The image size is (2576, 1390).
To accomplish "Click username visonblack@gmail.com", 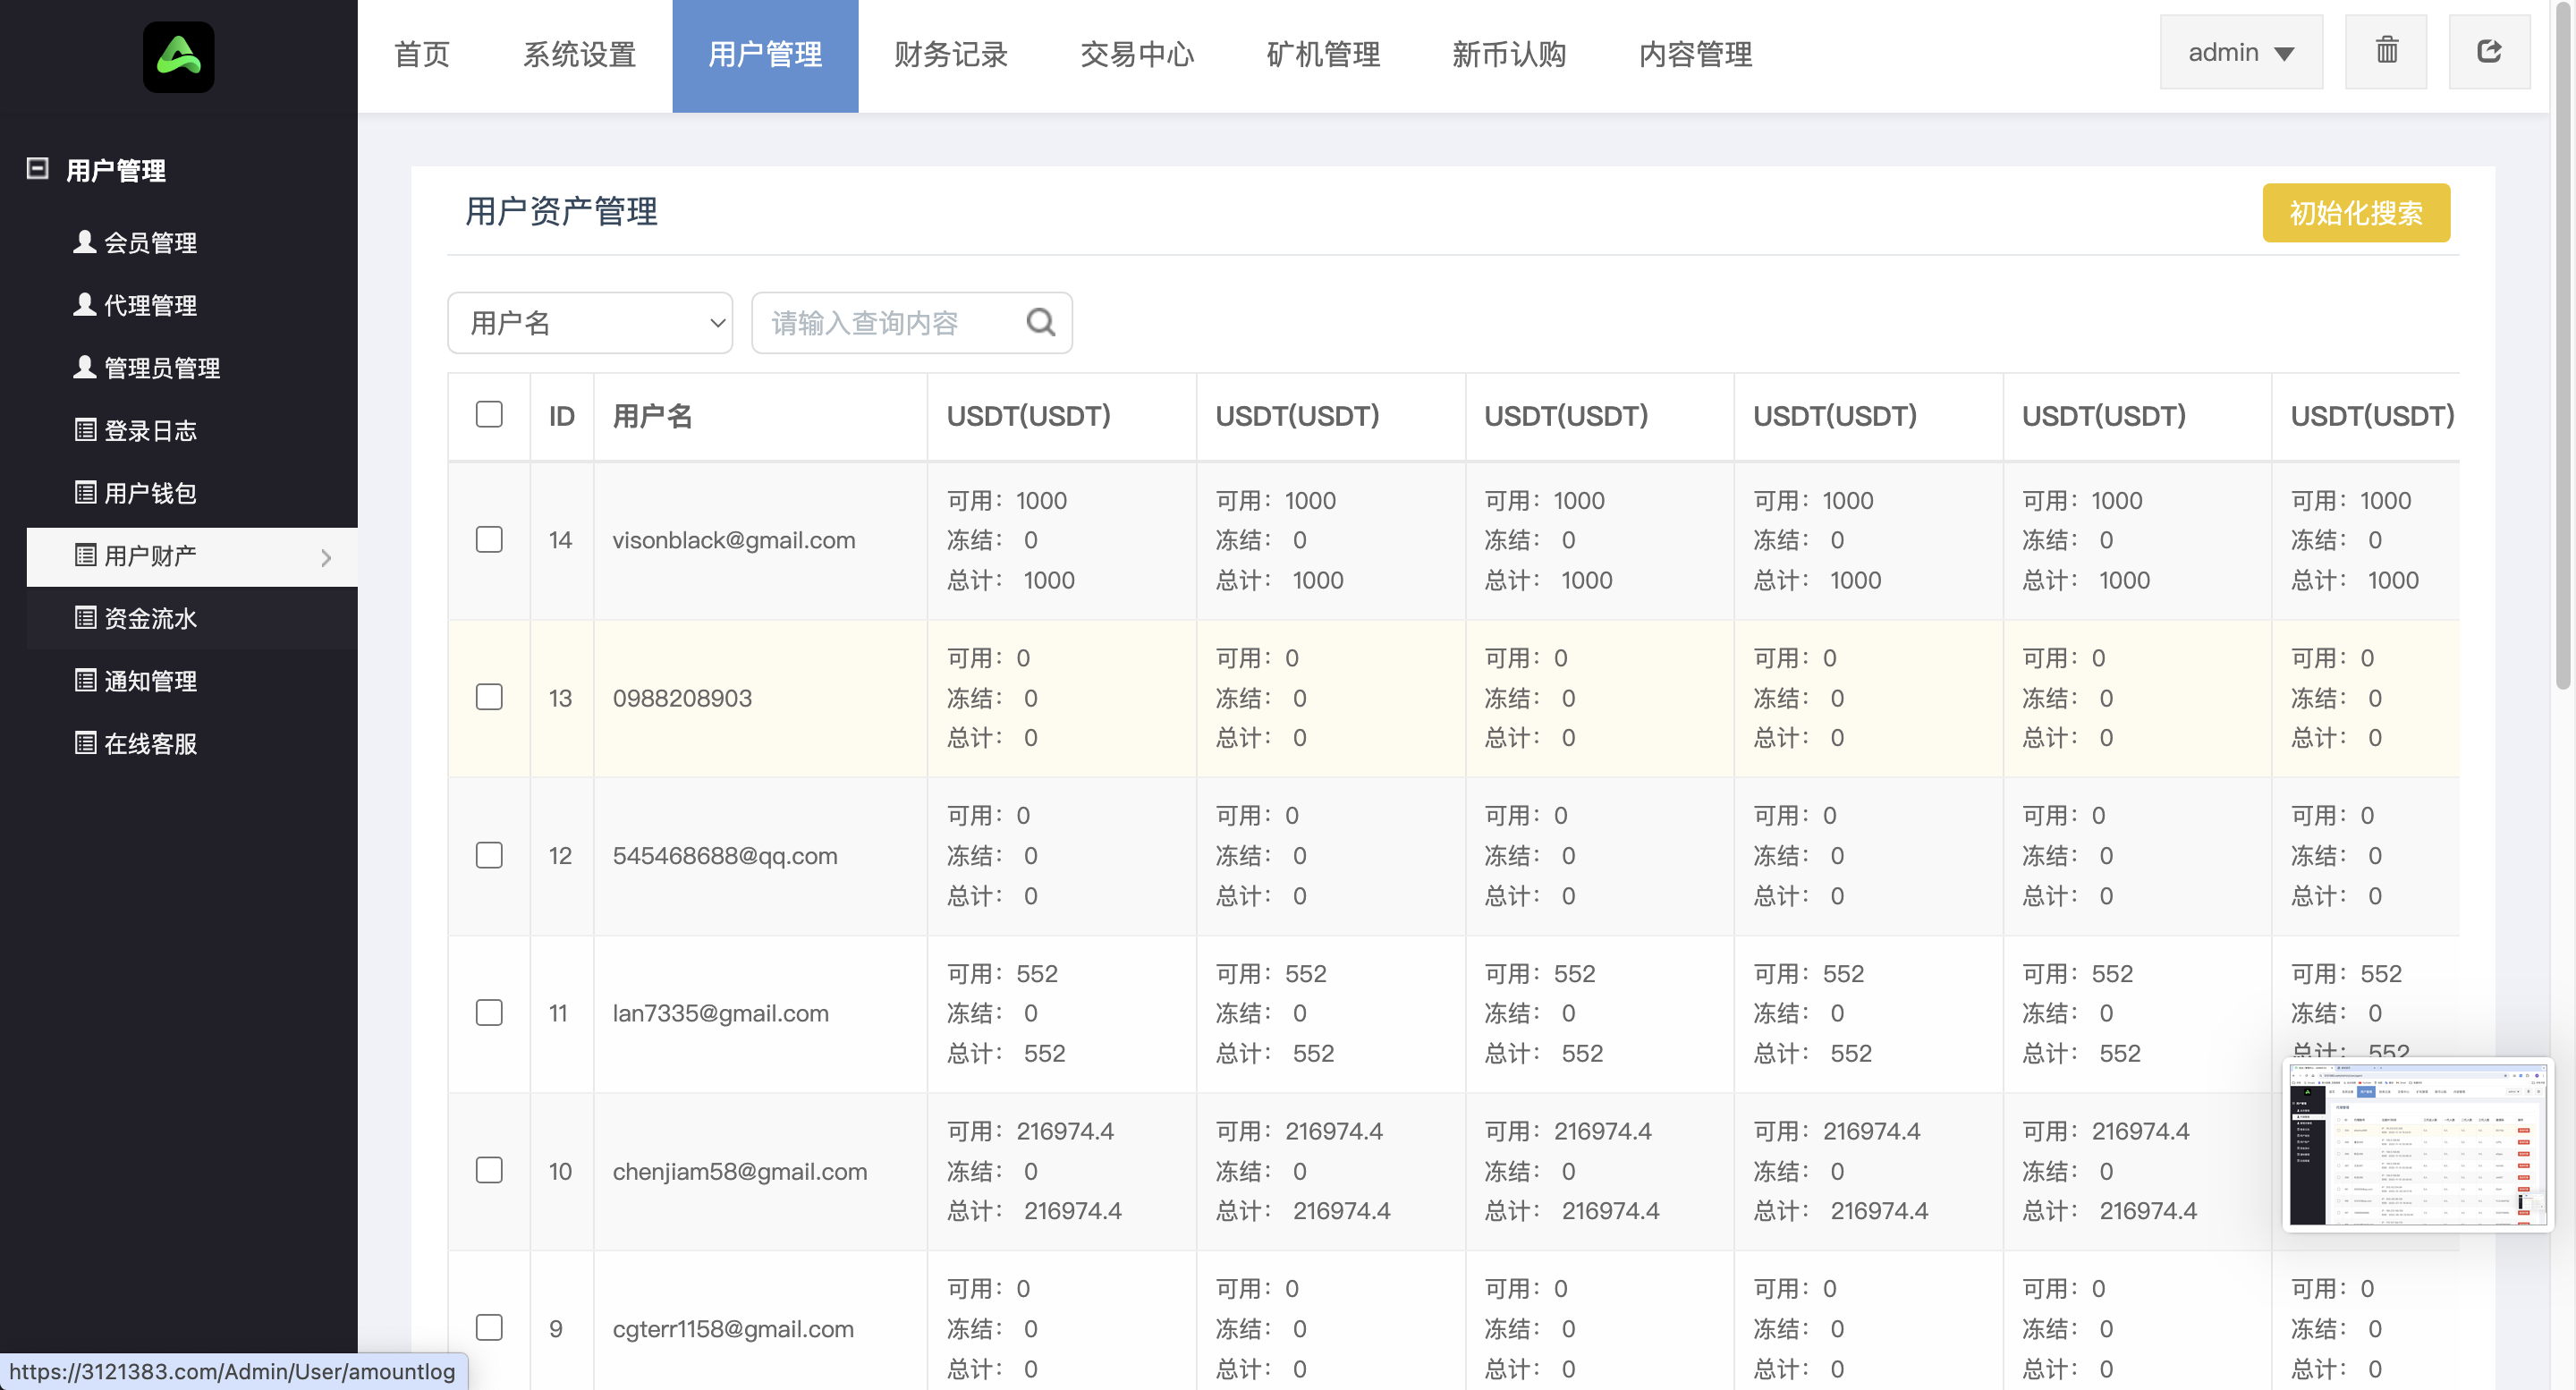I will pos(734,540).
